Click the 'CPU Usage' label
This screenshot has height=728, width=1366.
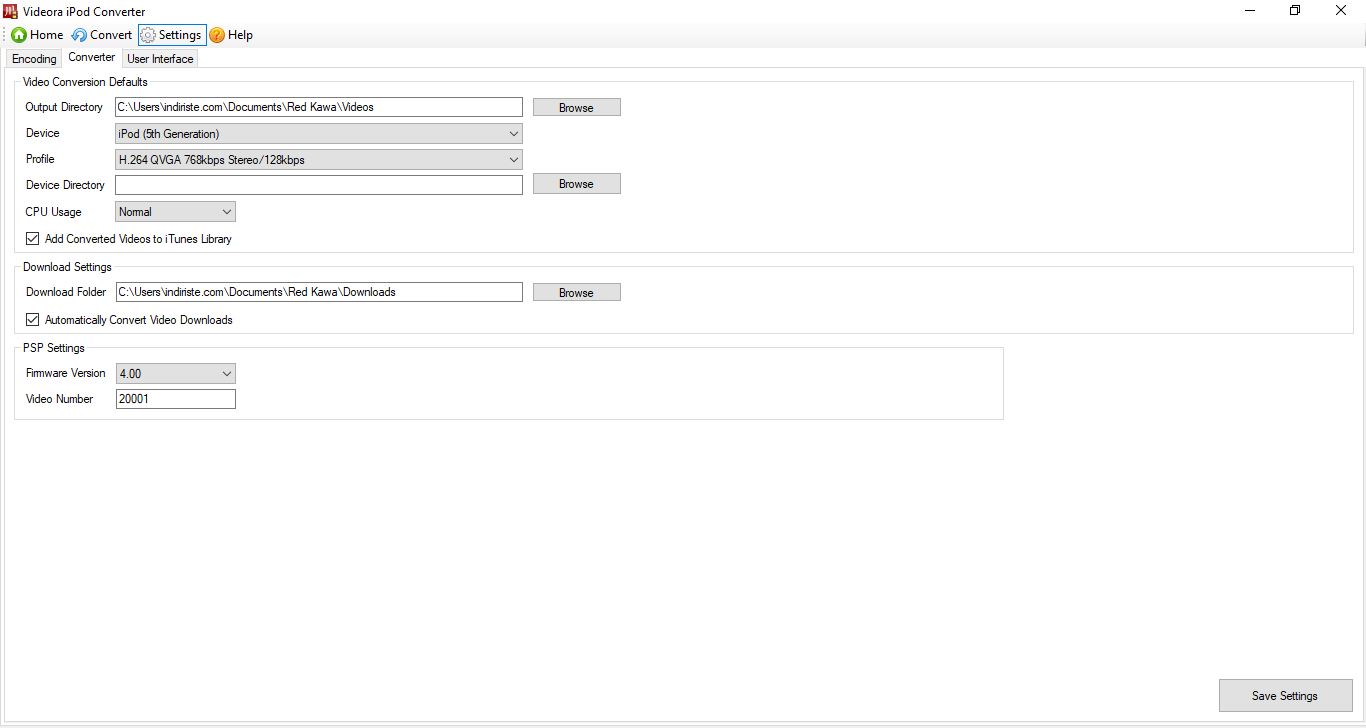54,212
